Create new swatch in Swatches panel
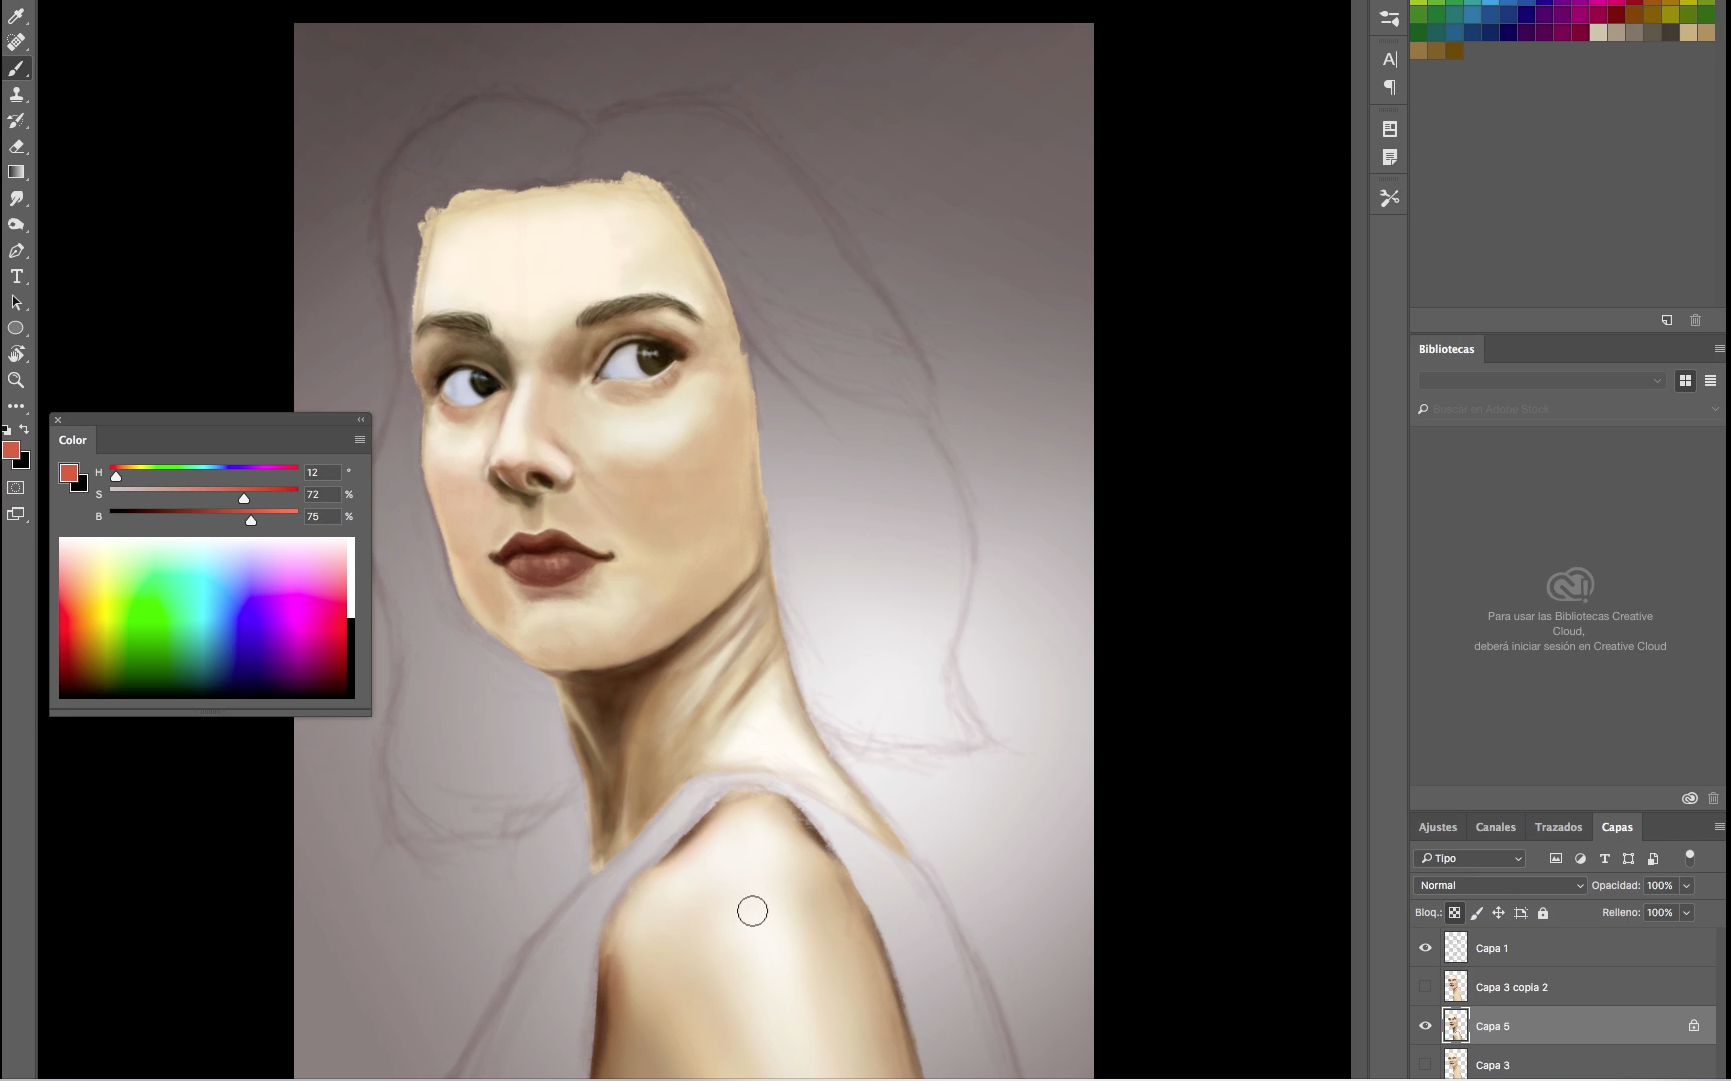Viewport: 1731px width, 1081px height. click(1667, 320)
